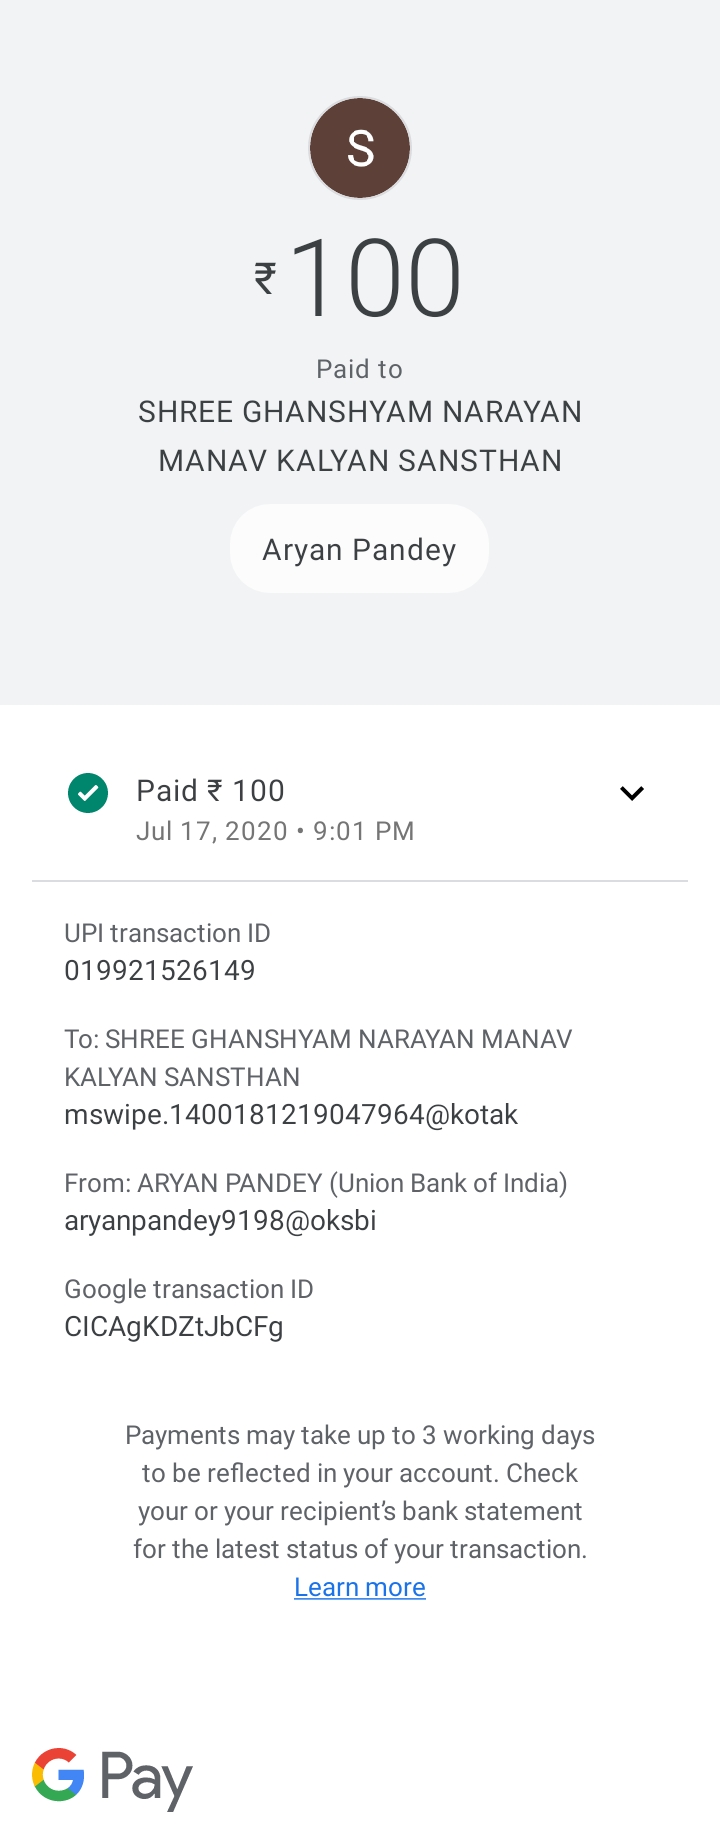Click the green paid checkmark icon

pos(88,793)
